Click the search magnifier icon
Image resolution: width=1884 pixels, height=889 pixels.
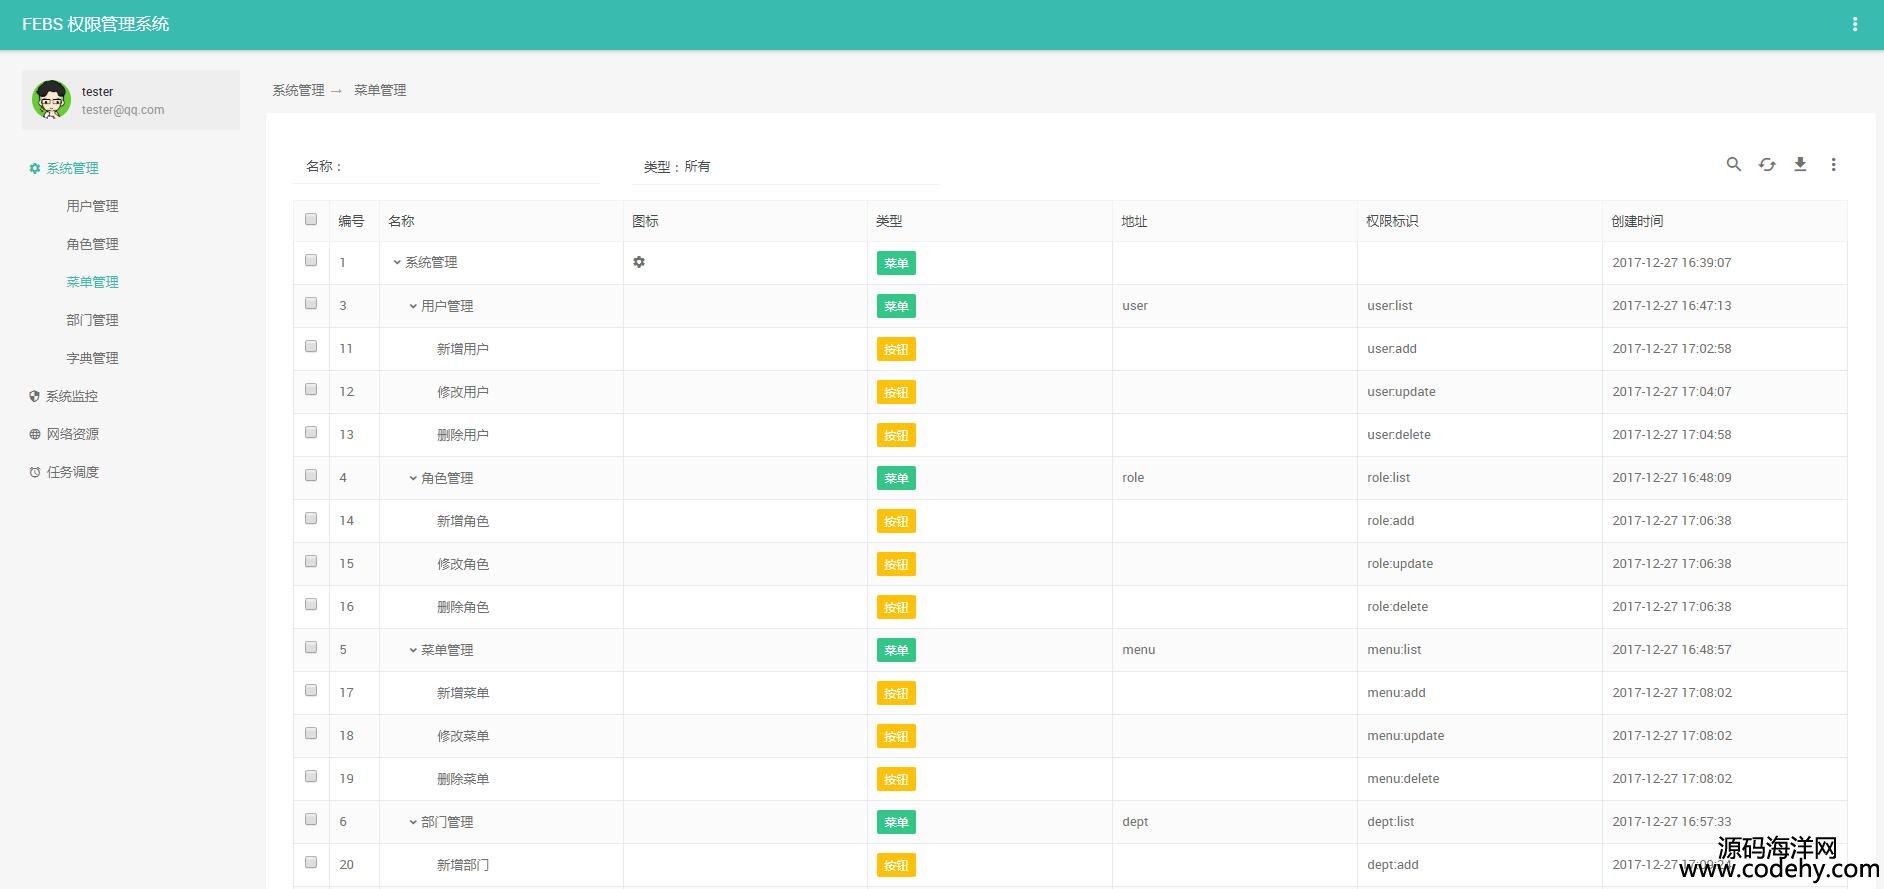pos(1734,164)
